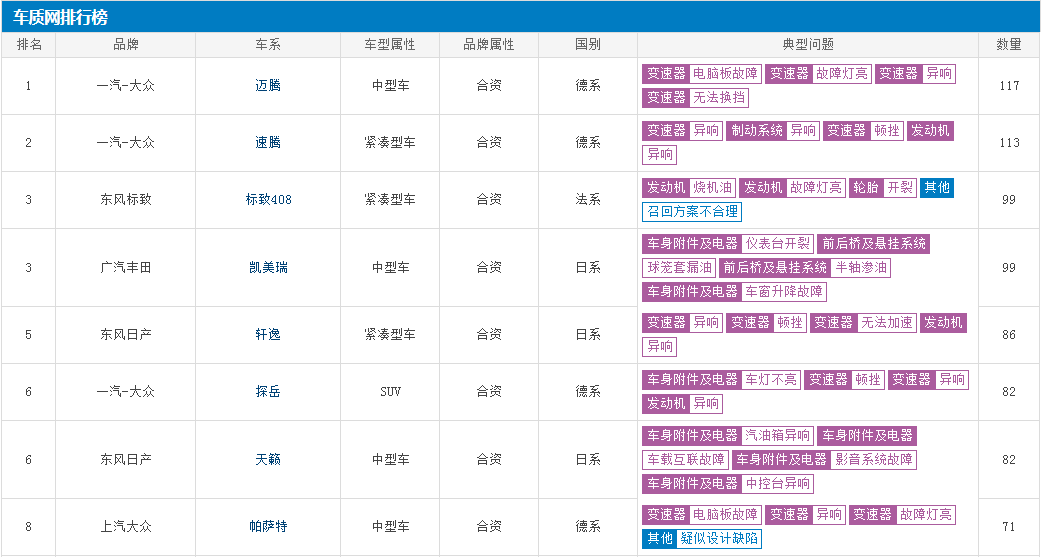Click the 典型问题 column header
This screenshot has height=557, width=1041.
pyautogui.click(x=808, y=44)
